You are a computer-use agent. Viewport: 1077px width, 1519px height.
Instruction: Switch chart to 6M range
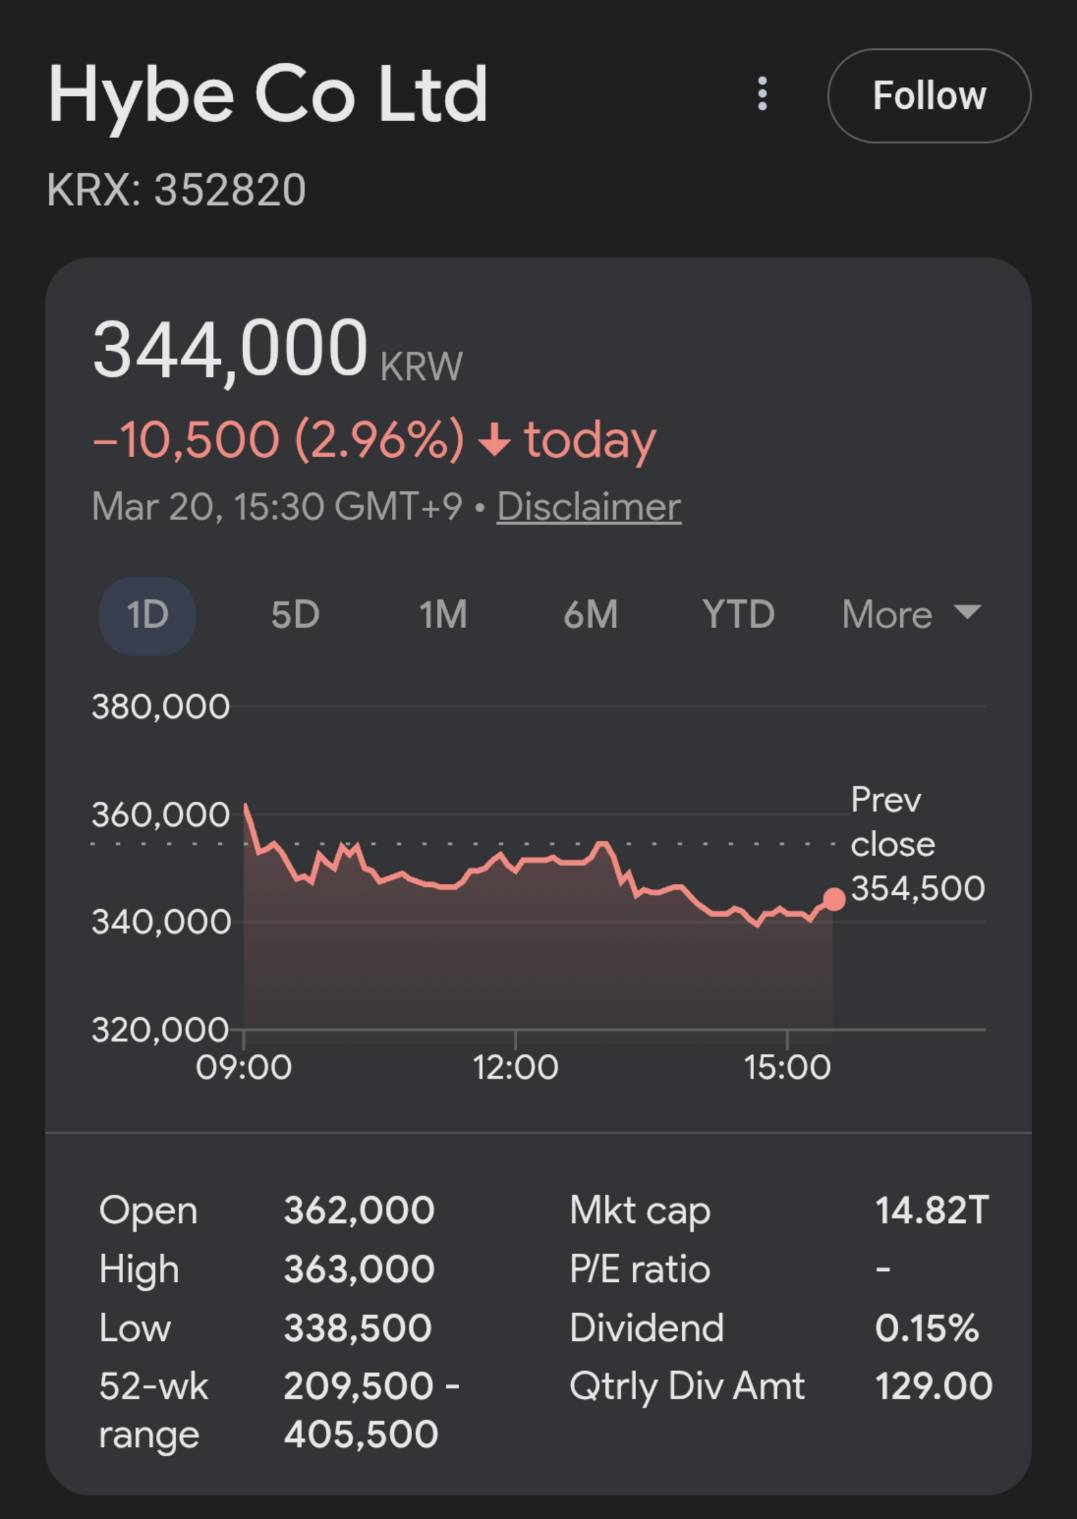pyautogui.click(x=590, y=614)
